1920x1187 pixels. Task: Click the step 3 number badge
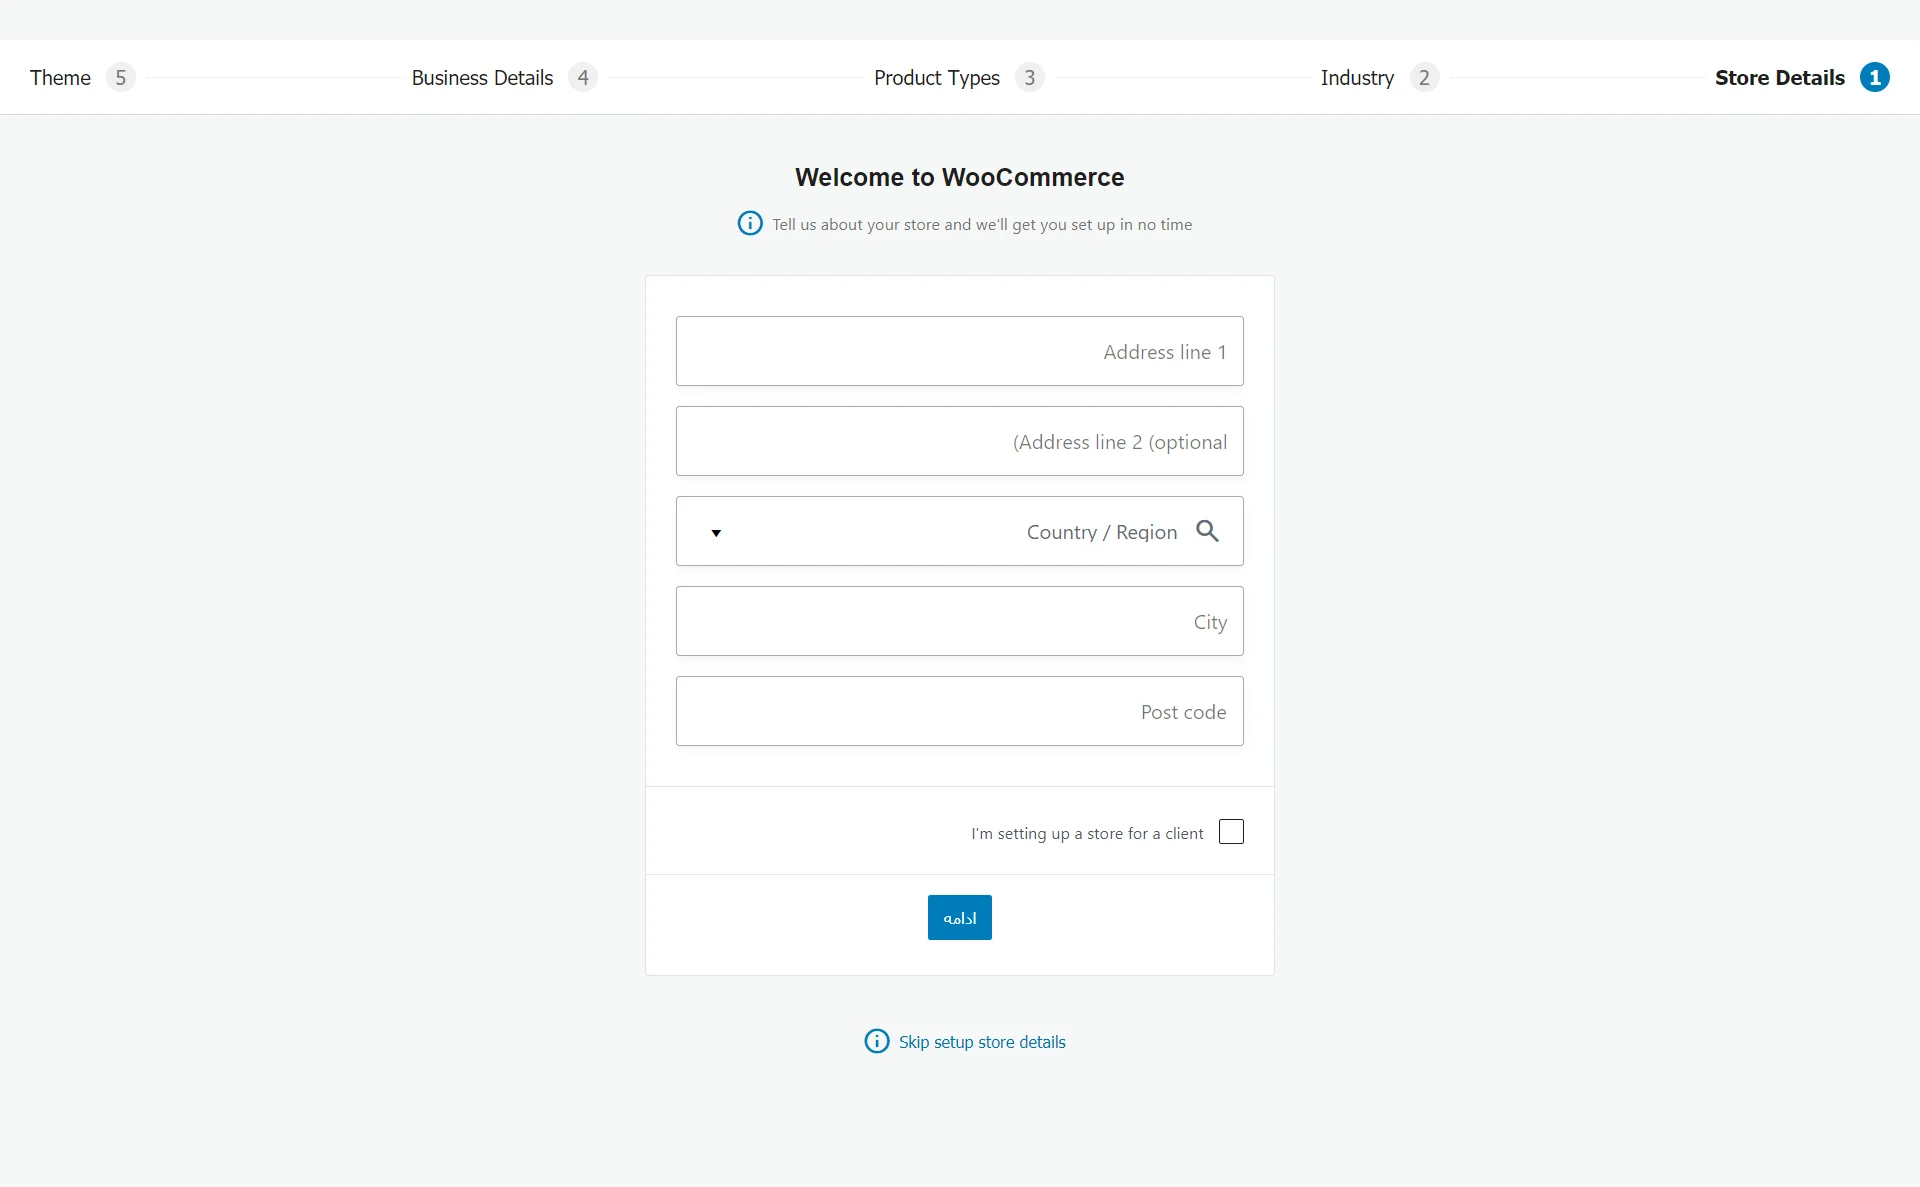point(1029,77)
